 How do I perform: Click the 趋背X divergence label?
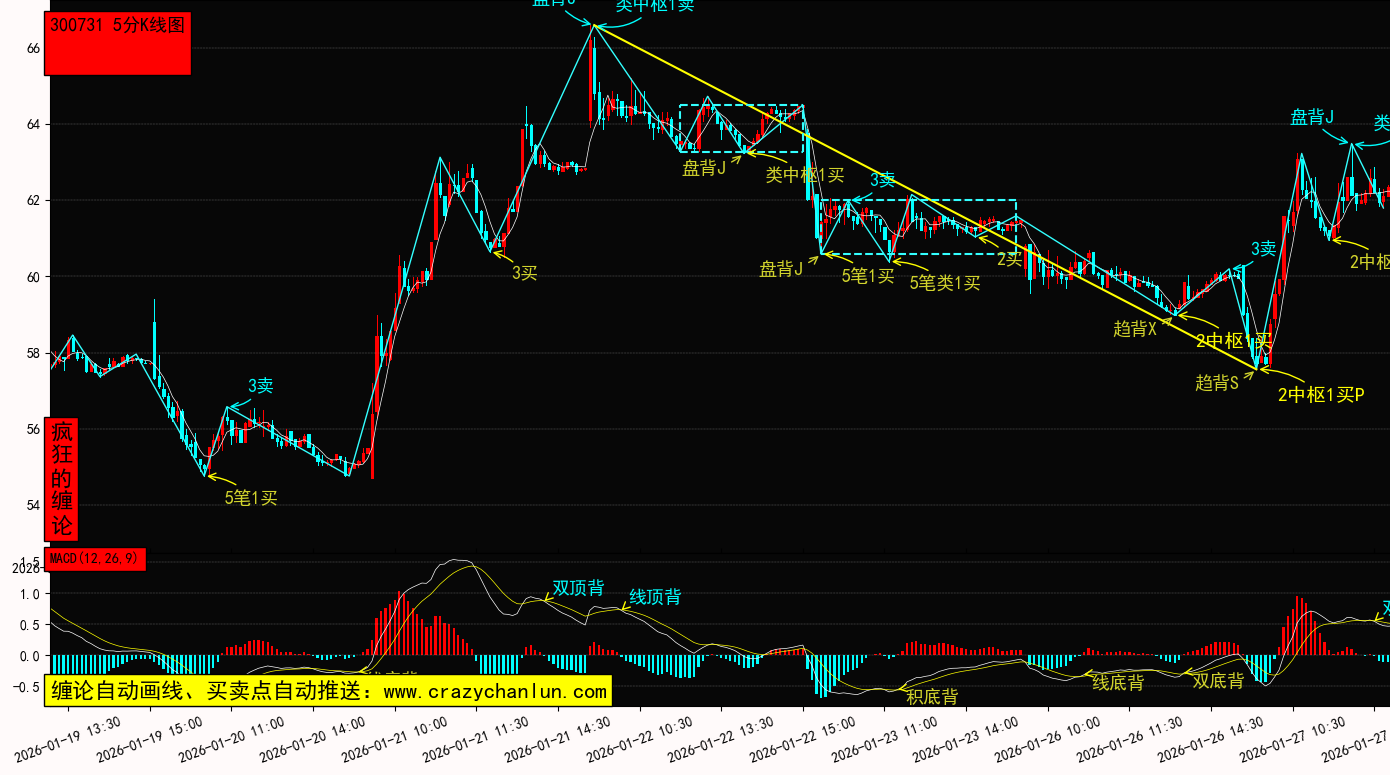click(1134, 328)
